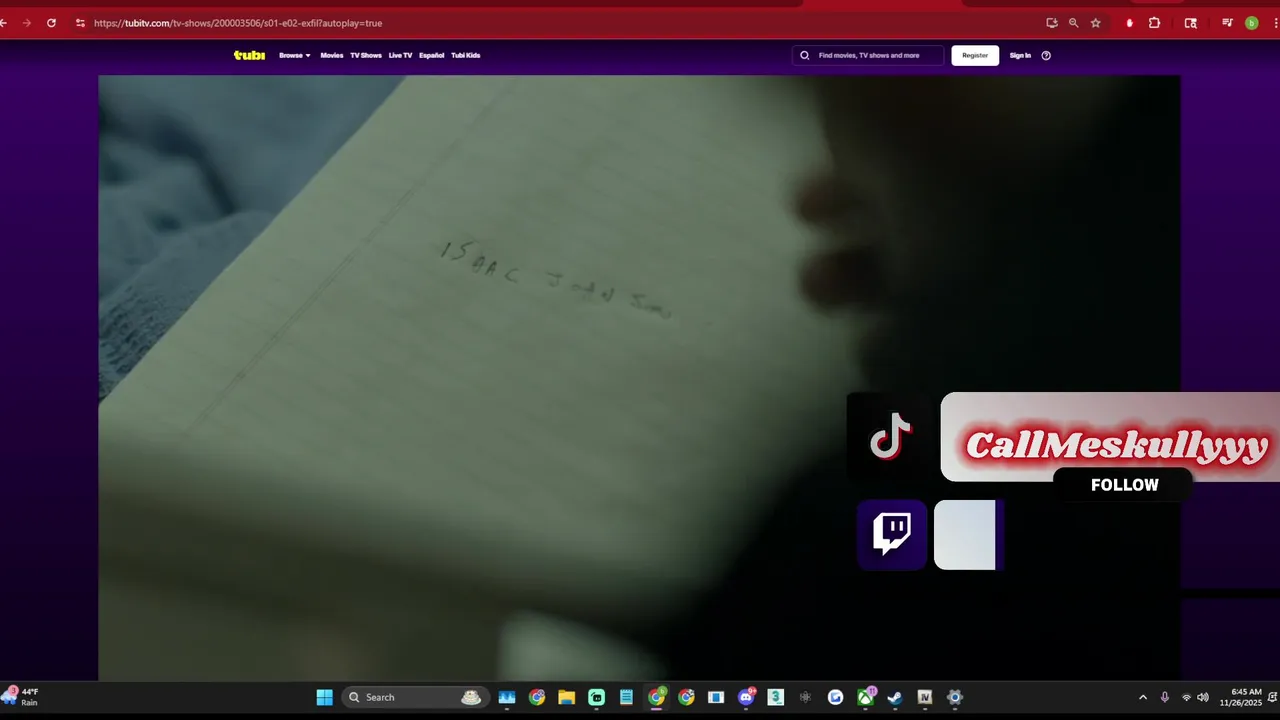Open the Wi-Fi network tray icon

click(1187, 697)
